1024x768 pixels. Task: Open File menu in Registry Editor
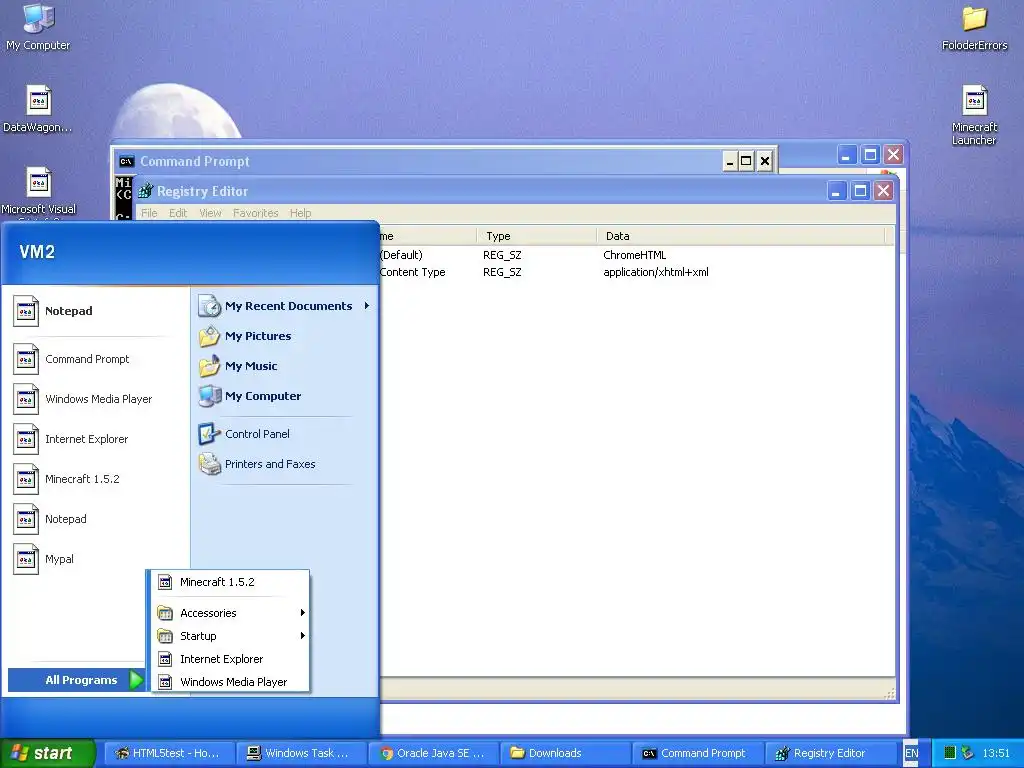149,213
